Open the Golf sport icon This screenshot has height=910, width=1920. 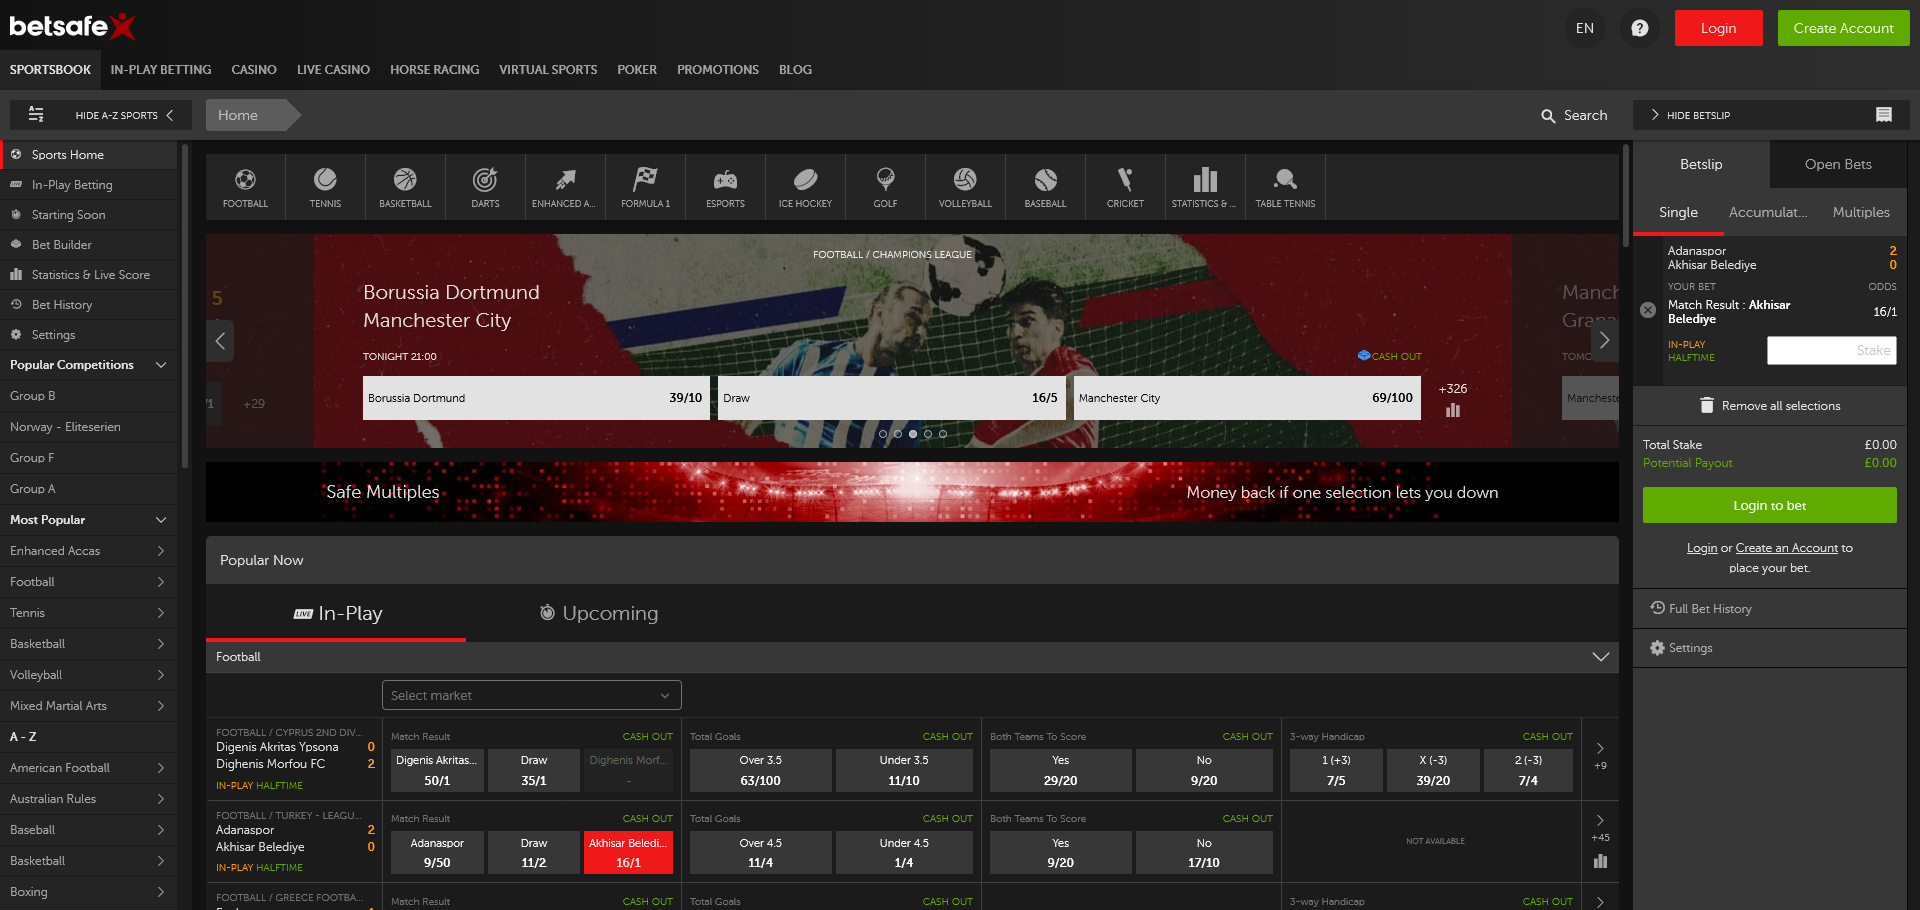coord(885,187)
